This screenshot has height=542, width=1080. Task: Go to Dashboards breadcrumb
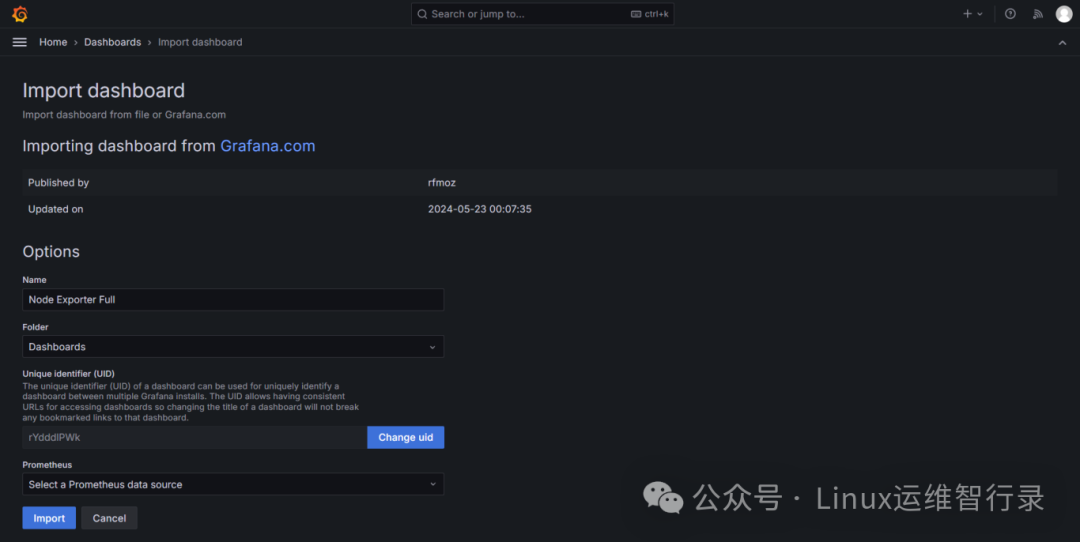[112, 42]
